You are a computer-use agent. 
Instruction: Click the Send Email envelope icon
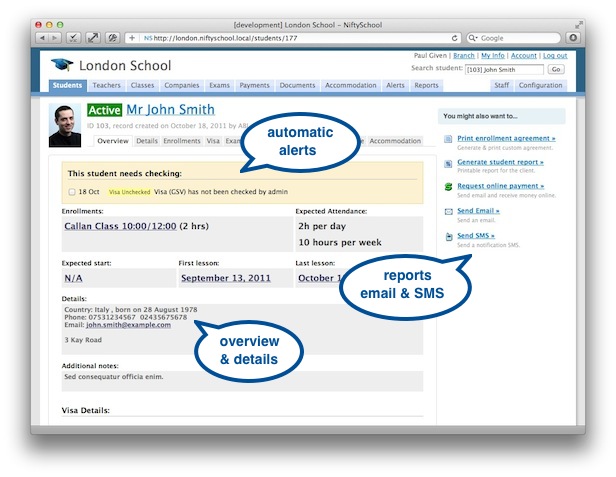pyautogui.click(x=448, y=211)
